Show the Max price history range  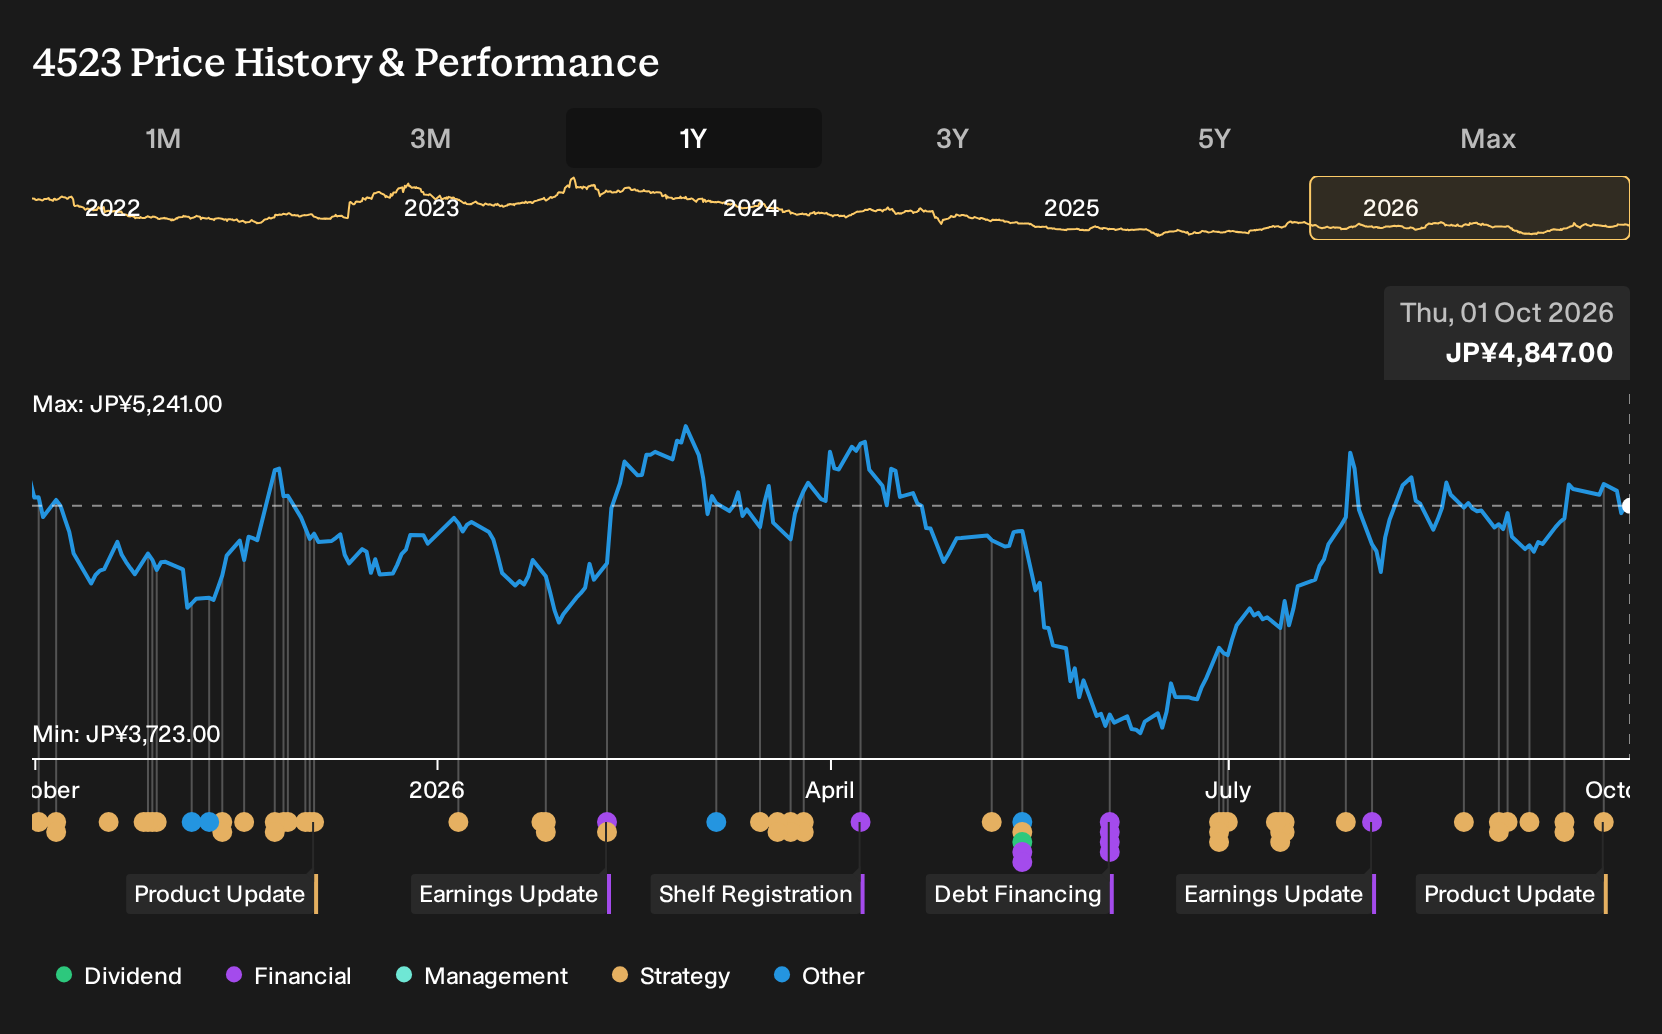click(x=1488, y=138)
